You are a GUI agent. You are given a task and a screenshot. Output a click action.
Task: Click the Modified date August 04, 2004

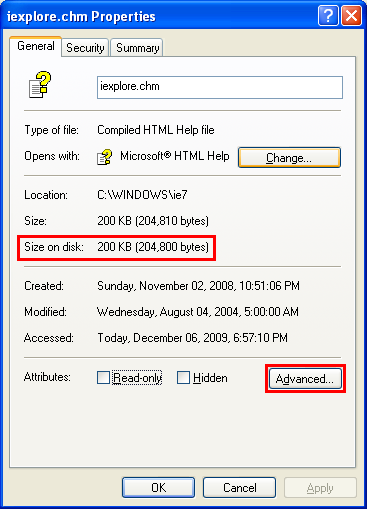[198, 312]
